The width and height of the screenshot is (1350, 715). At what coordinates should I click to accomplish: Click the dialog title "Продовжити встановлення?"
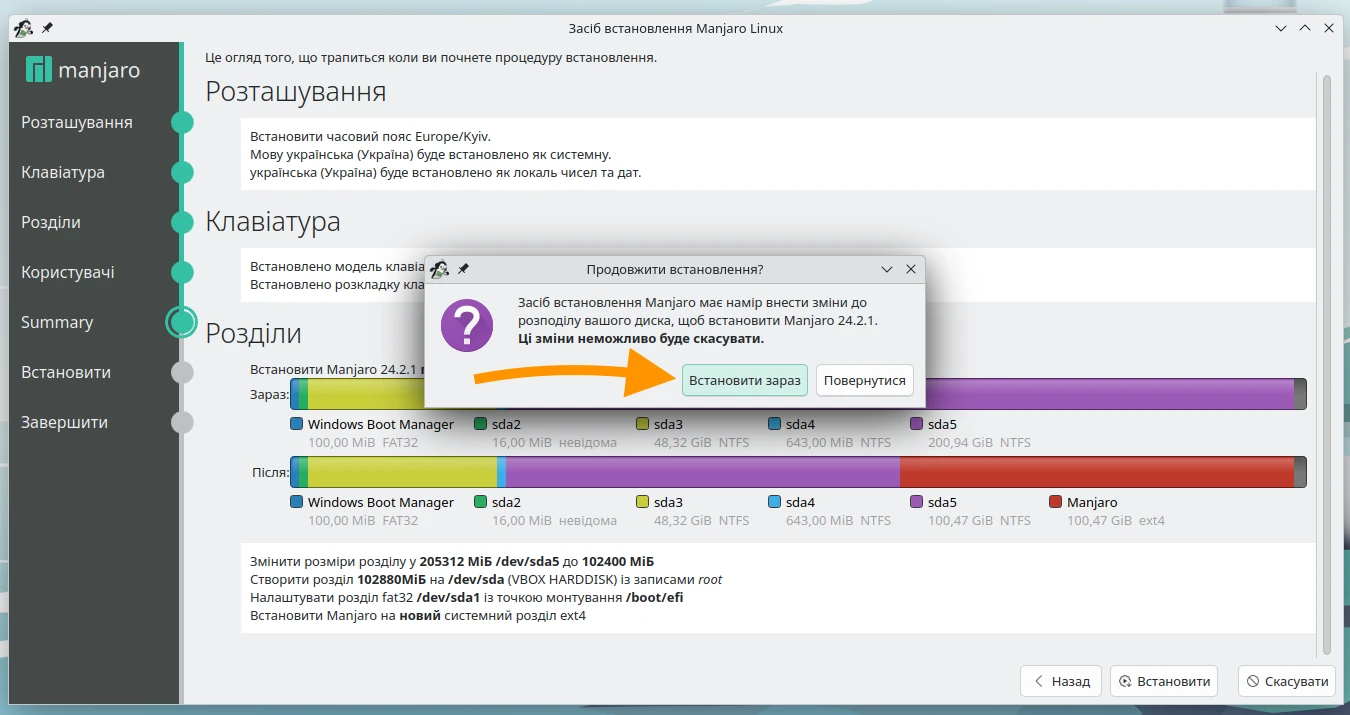pos(675,269)
